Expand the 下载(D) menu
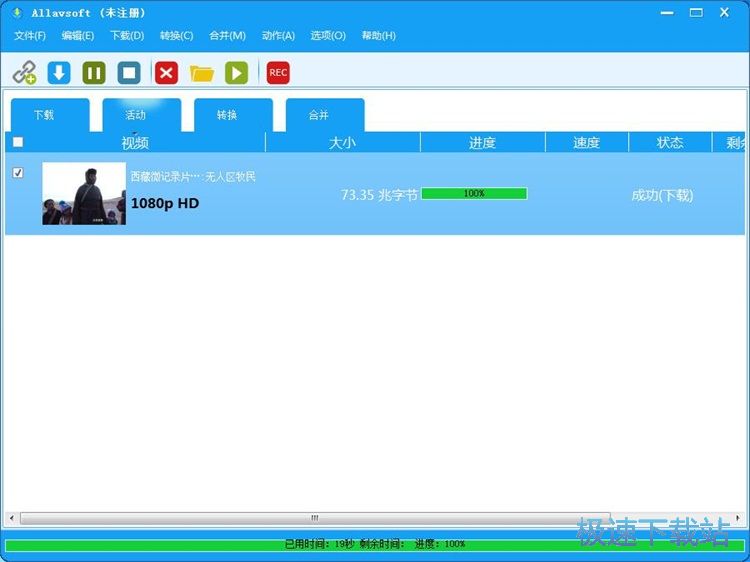 click(127, 36)
